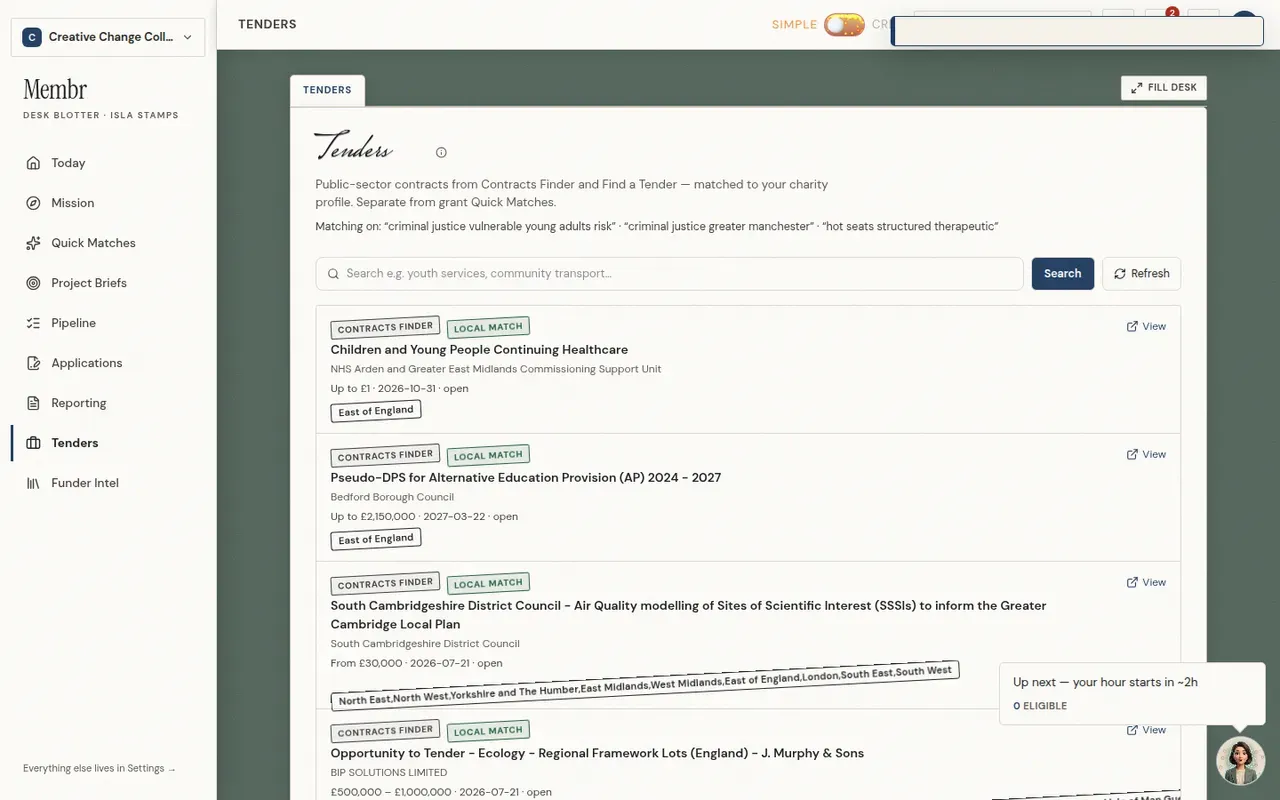Go to Project Briefs in sidebar
1280x800 pixels.
pyautogui.click(x=108, y=283)
